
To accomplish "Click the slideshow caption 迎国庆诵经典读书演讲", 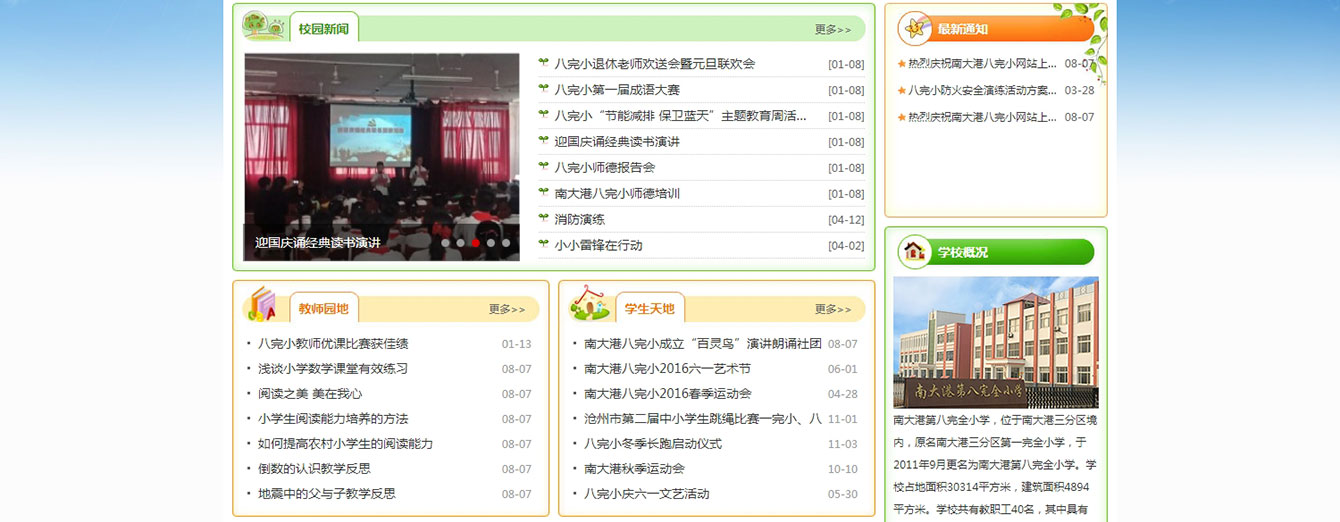I will [318, 243].
